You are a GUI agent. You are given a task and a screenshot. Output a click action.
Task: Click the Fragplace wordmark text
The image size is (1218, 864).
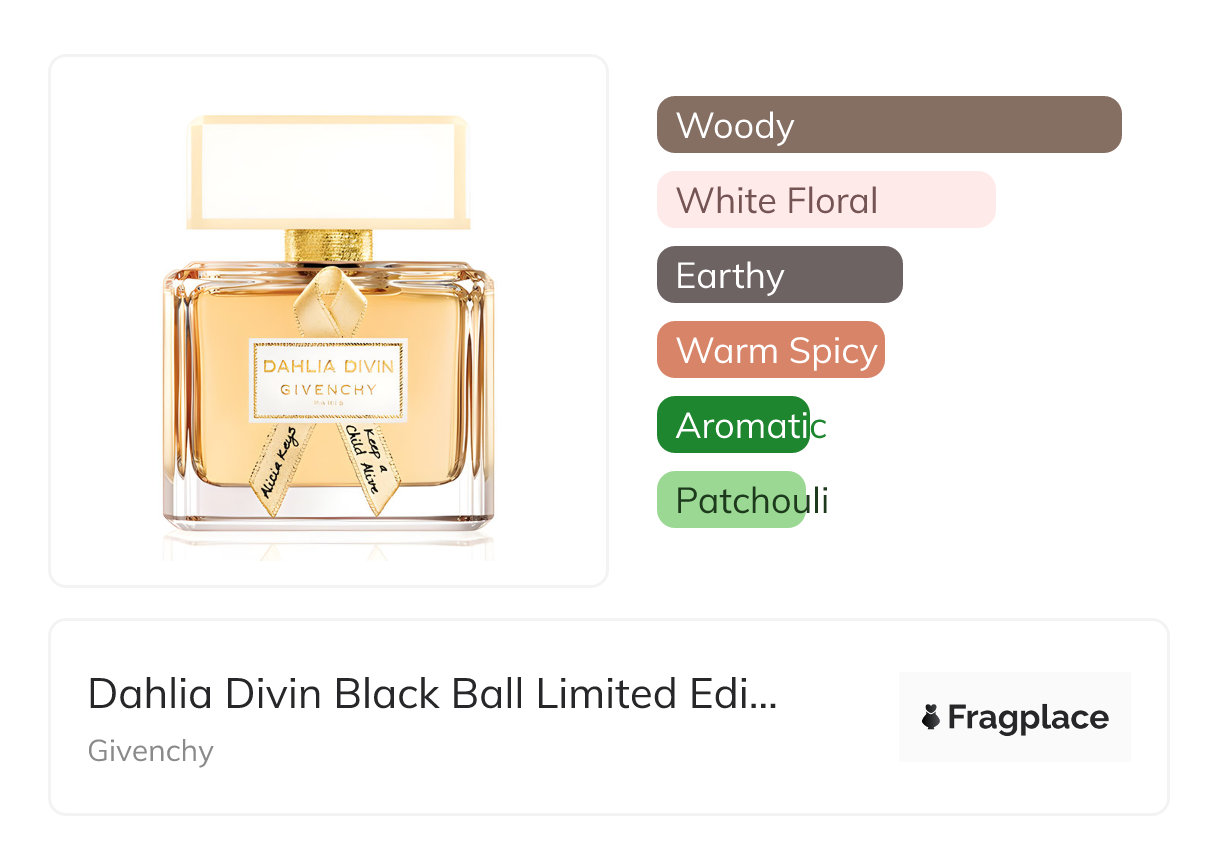[x=1028, y=717]
